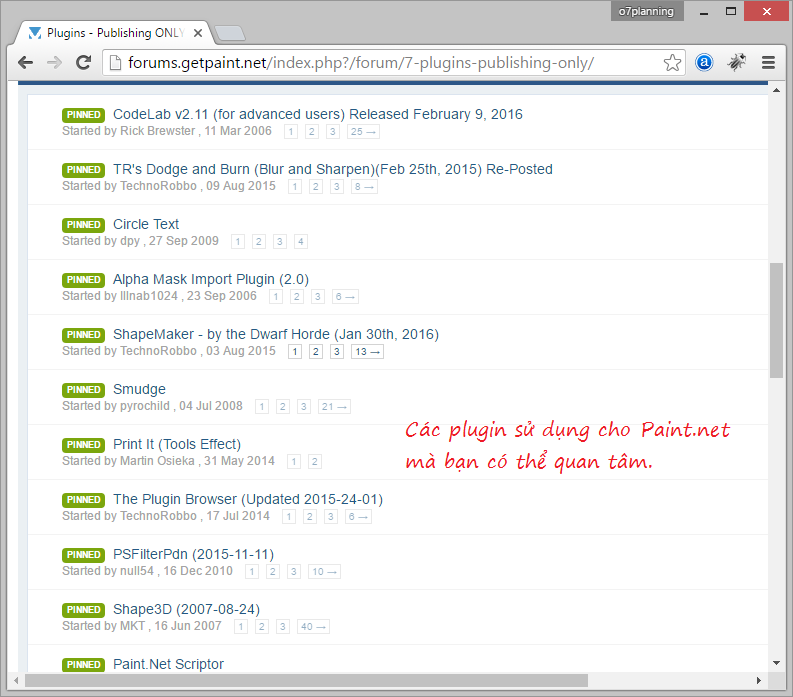This screenshot has width=793, height=697.
Task: Open The Plugin Browser topic
Action: click(248, 499)
